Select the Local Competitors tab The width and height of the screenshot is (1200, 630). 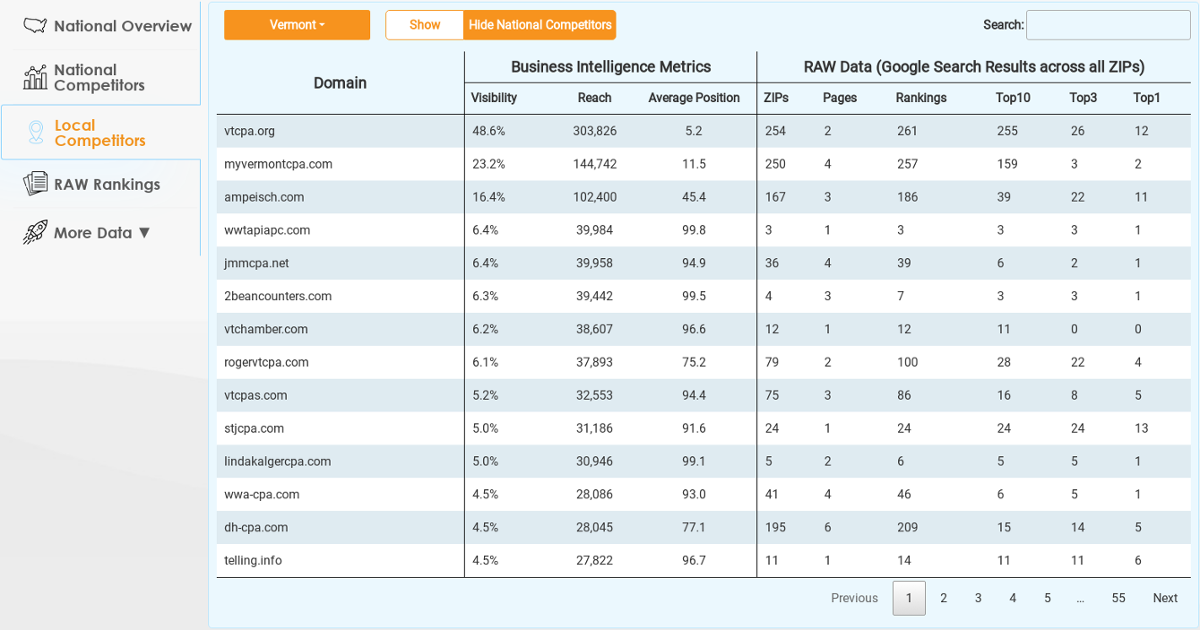(x=100, y=132)
